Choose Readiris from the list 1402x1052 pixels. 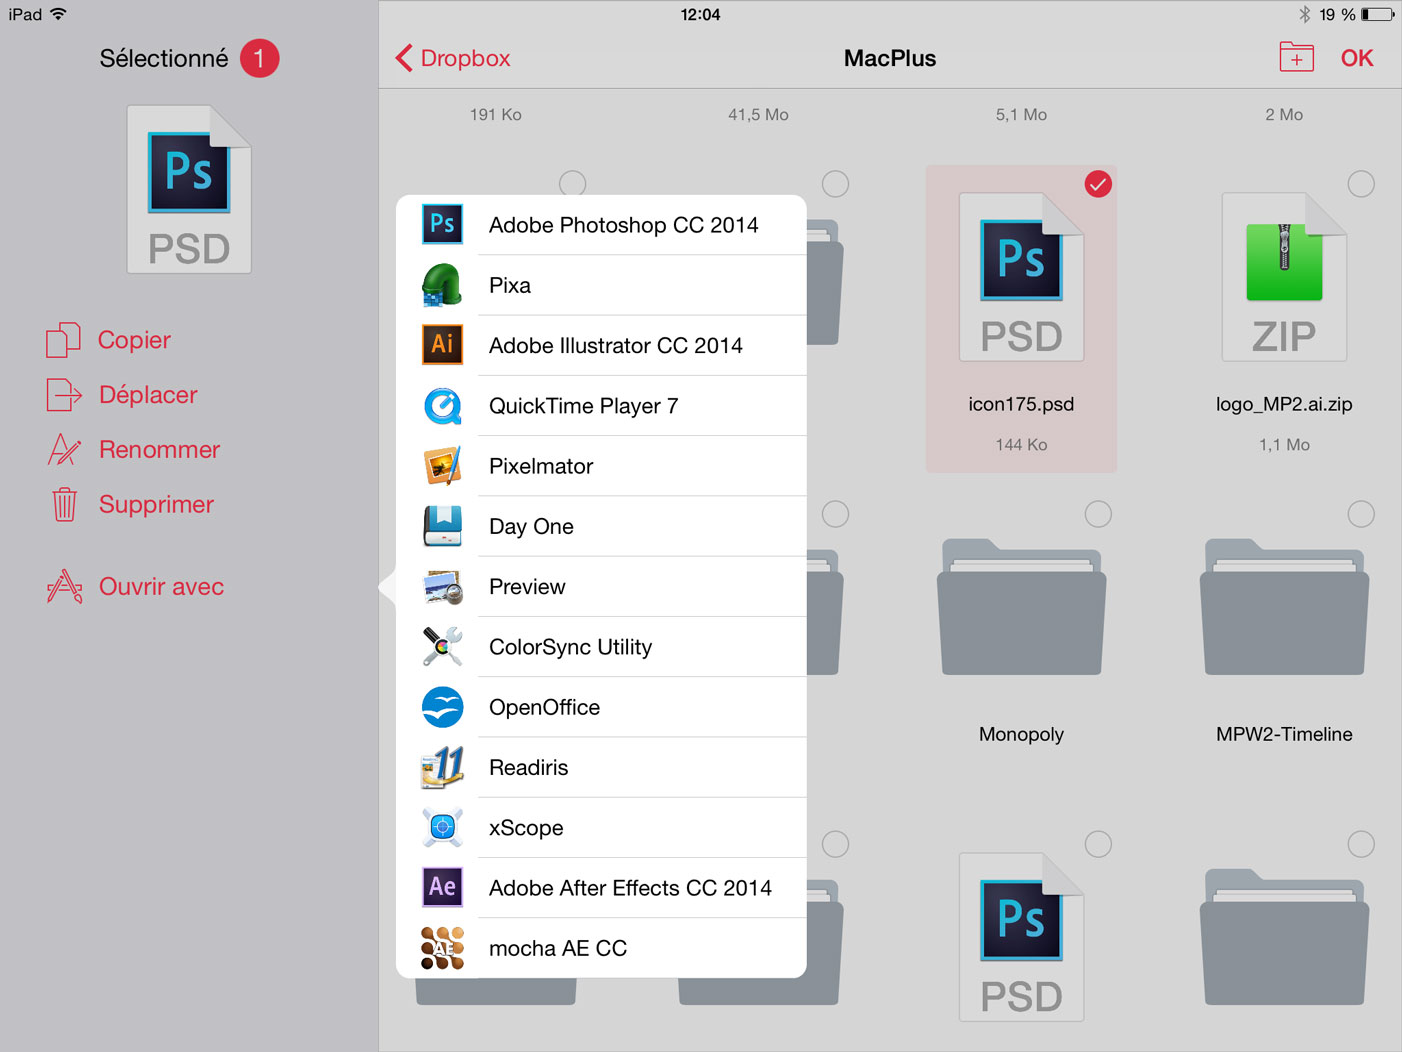coord(601,767)
